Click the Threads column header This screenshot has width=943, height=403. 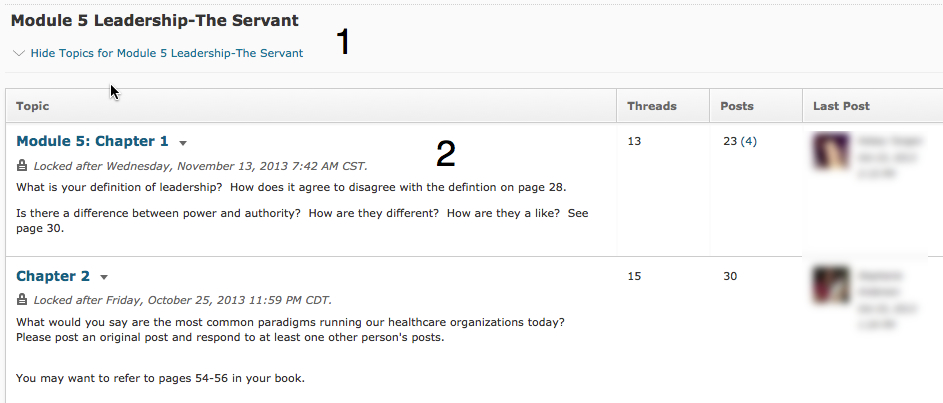(652, 106)
